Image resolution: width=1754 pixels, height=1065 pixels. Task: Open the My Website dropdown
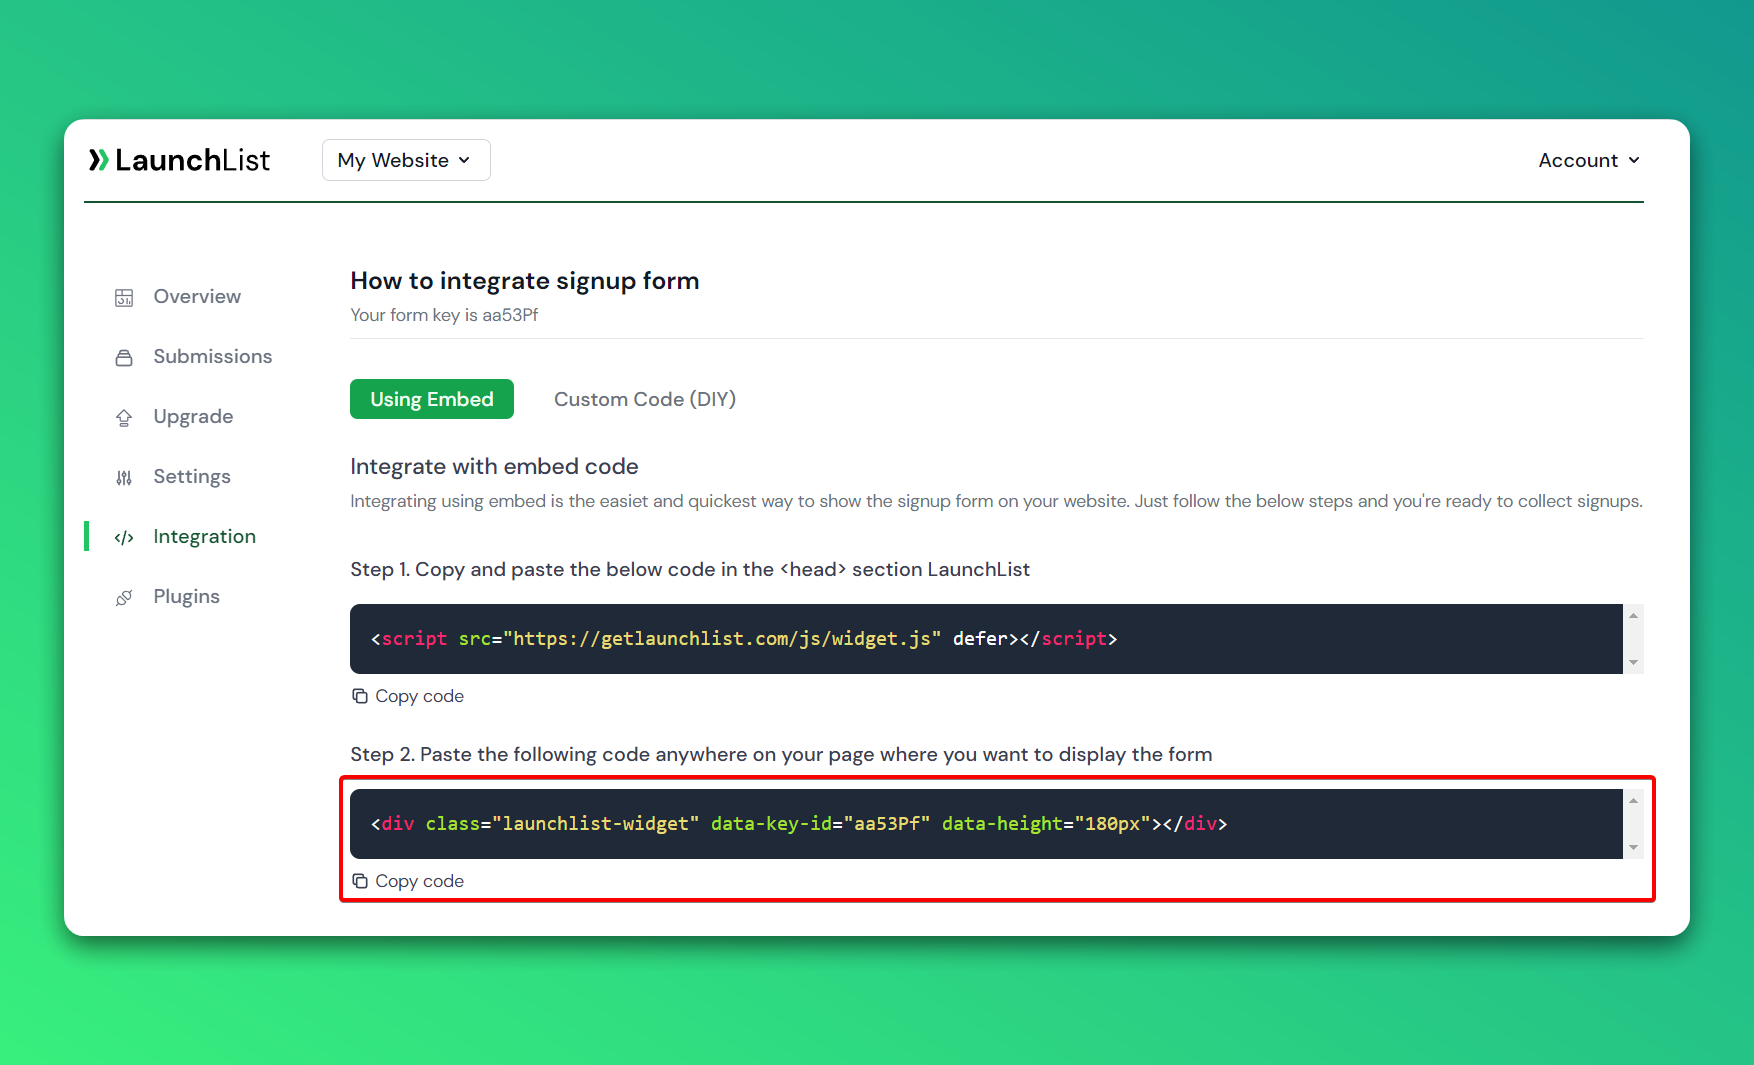(x=406, y=160)
